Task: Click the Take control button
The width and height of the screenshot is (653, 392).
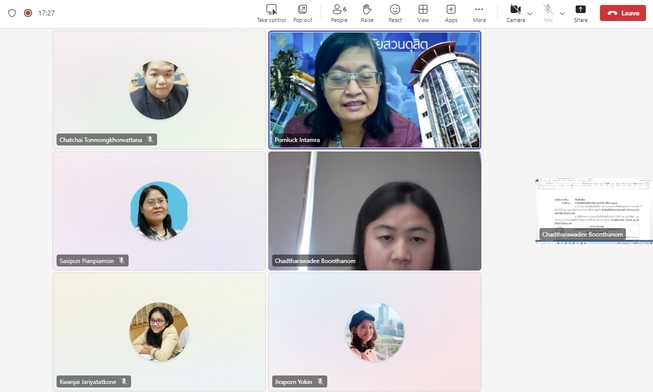Action: pyautogui.click(x=271, y=13)
